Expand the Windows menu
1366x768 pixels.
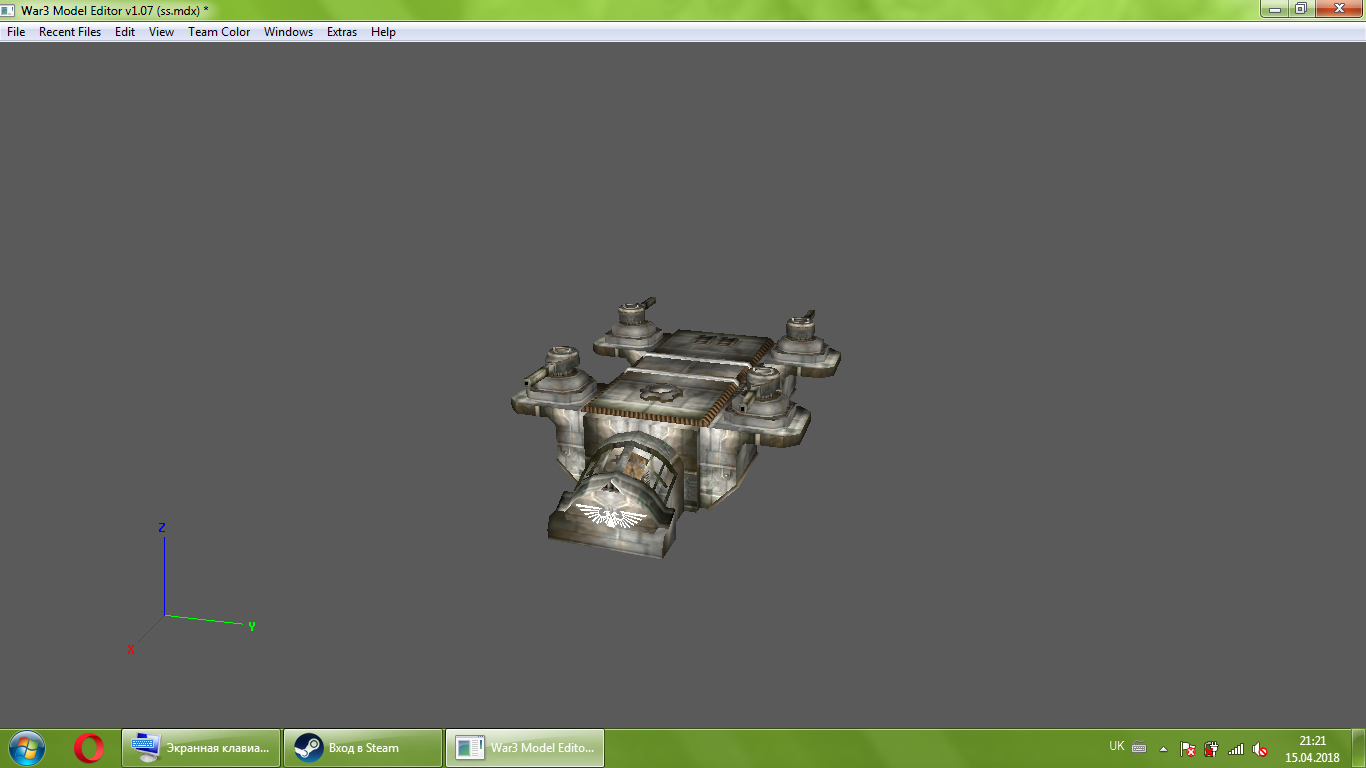[x=288, y=32]
